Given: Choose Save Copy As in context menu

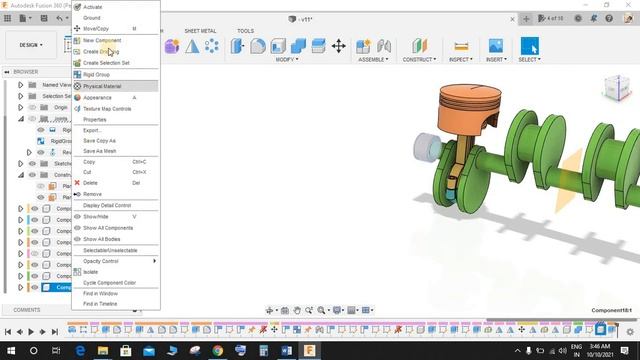Looking at the screenshot, I should (116, 140).
